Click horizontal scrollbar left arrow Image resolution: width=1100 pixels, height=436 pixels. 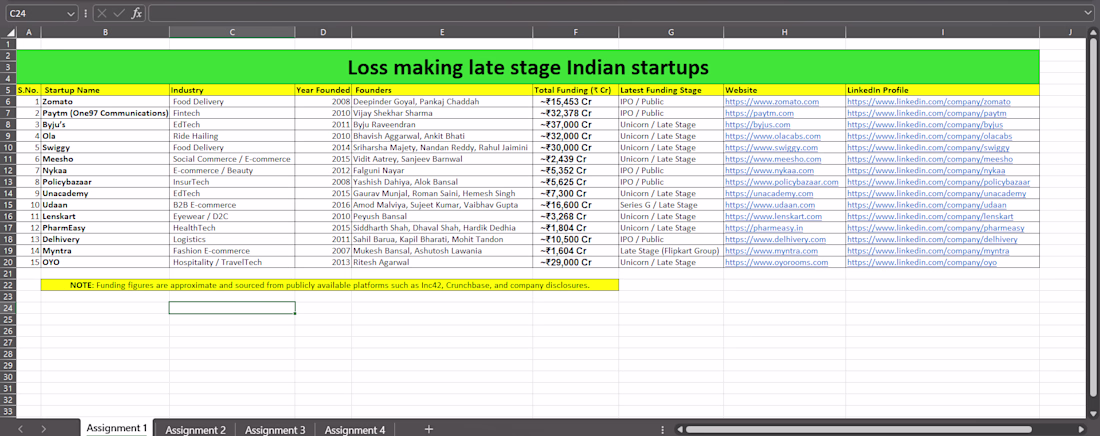tap(678, 429)
